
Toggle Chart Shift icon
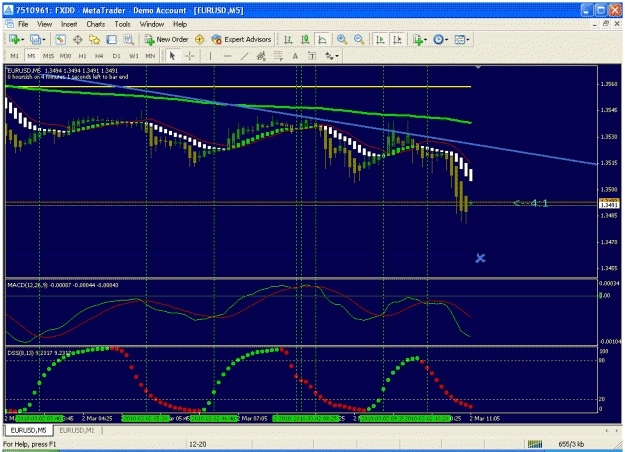397,39
